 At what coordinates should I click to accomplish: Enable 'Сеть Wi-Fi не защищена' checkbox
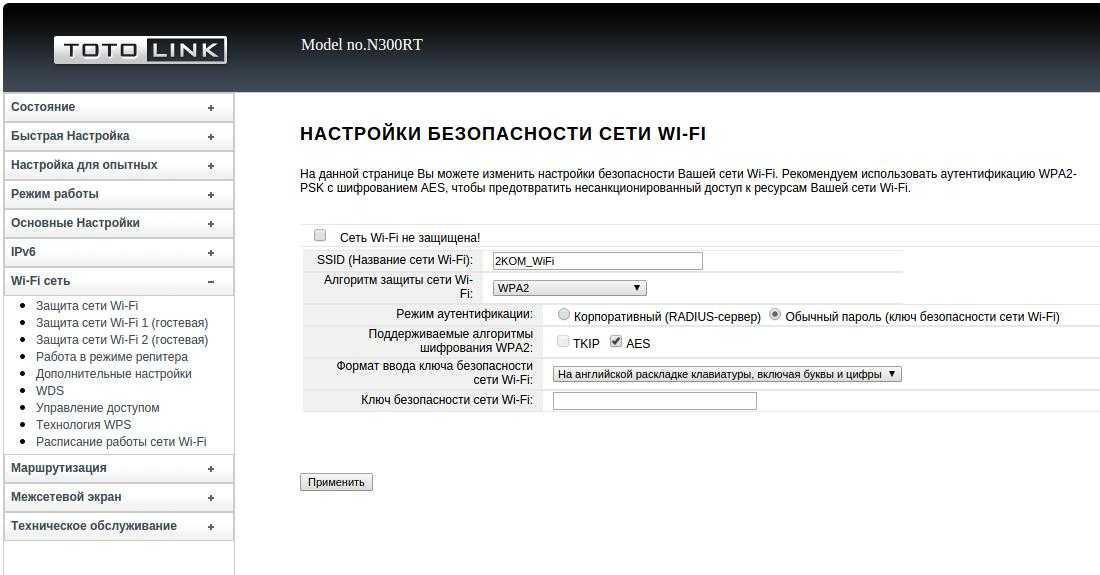(x=320, y=236)
